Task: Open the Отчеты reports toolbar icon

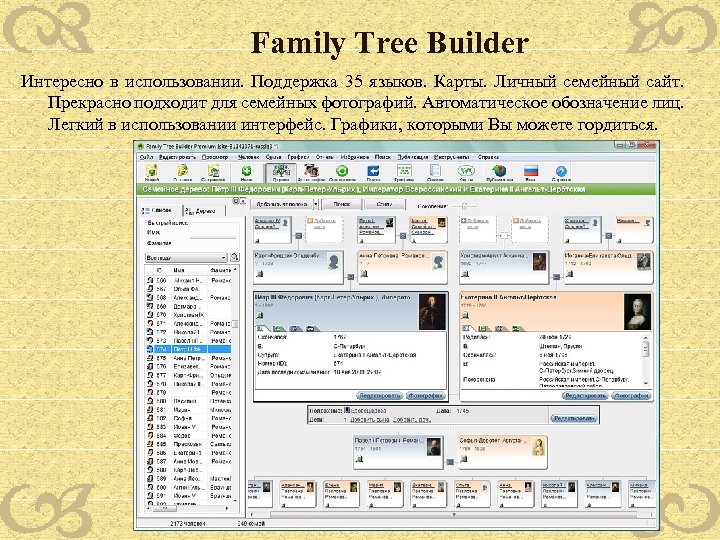Action: [435, 172]
